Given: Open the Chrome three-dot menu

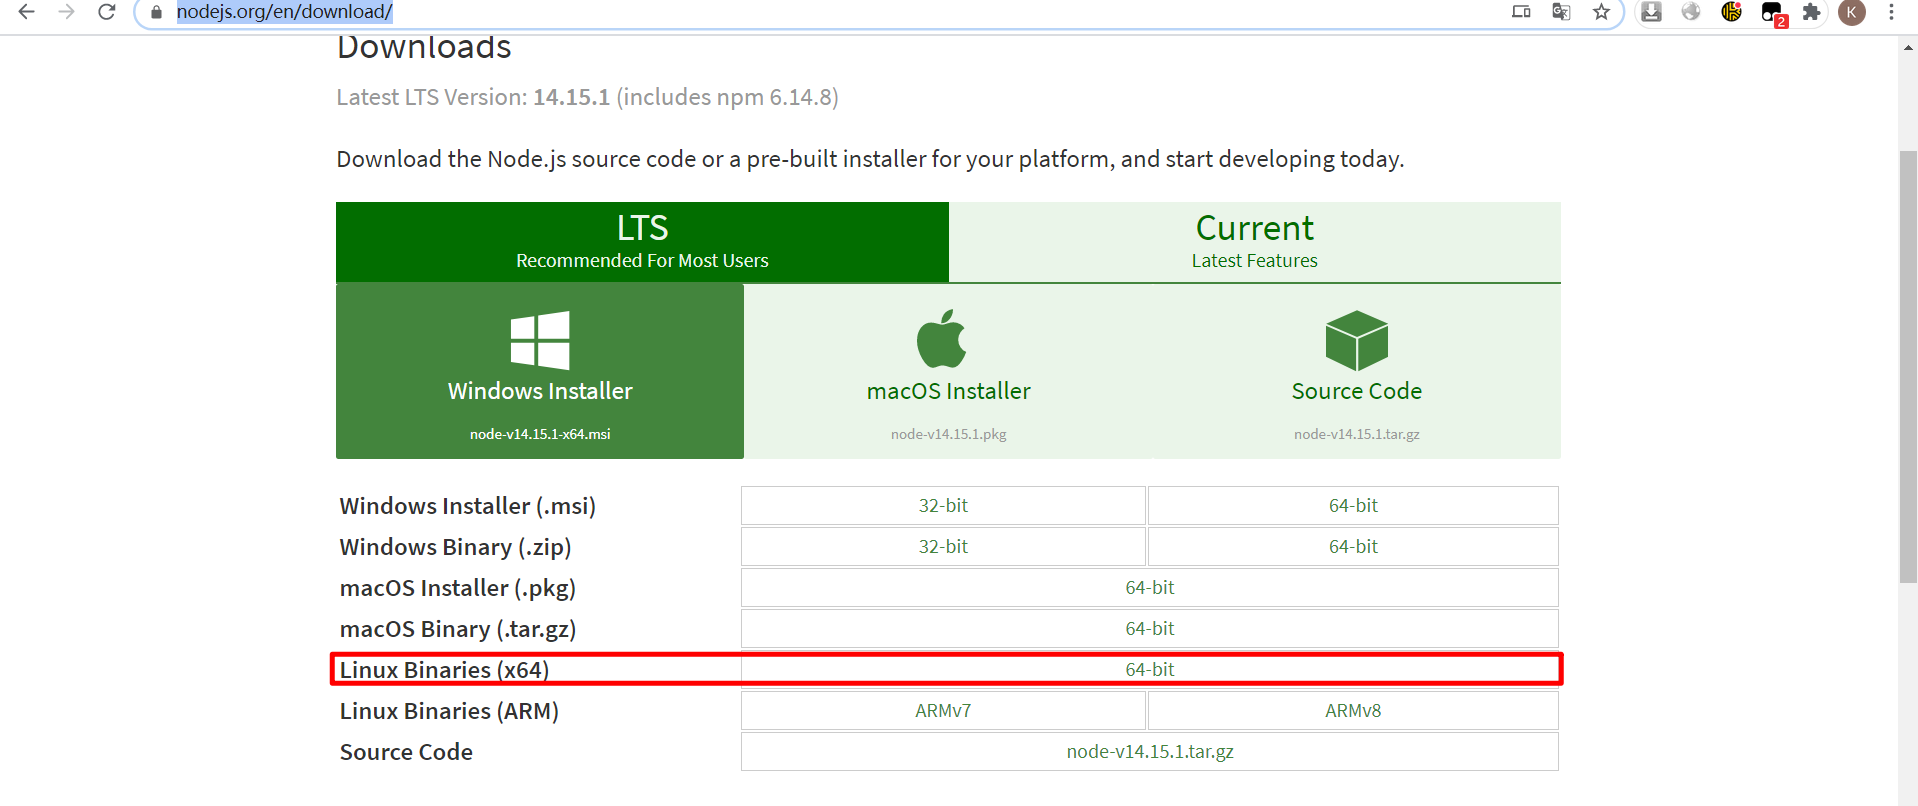Looking at the screenshot, I should point(1891,12).
